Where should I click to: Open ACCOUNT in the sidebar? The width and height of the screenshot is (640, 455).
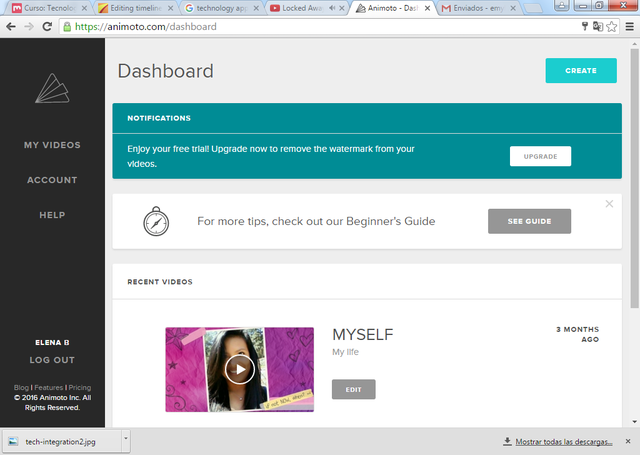click(52, 180)
